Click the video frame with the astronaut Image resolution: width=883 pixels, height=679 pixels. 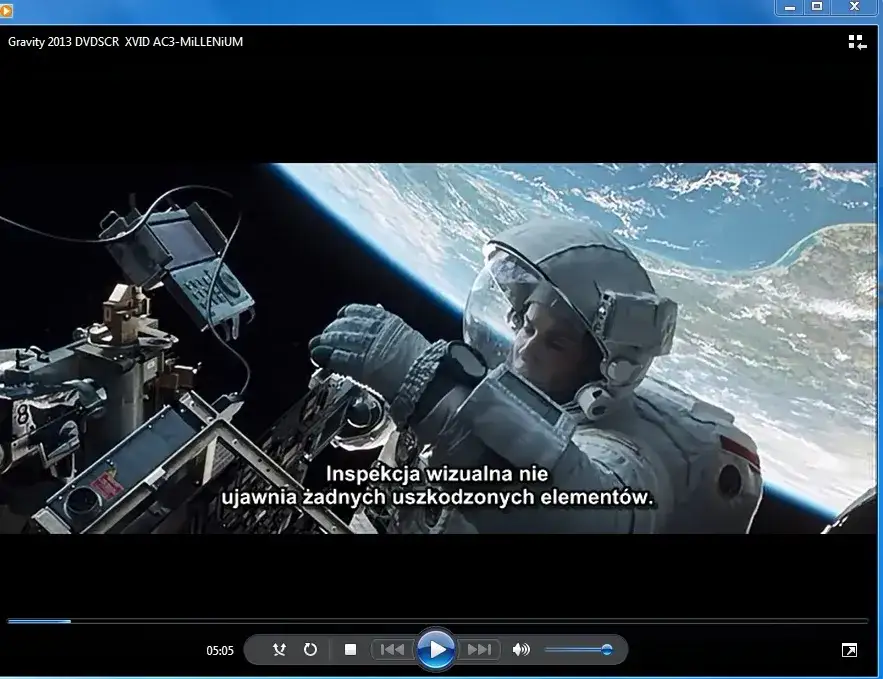tap(438, 348)
